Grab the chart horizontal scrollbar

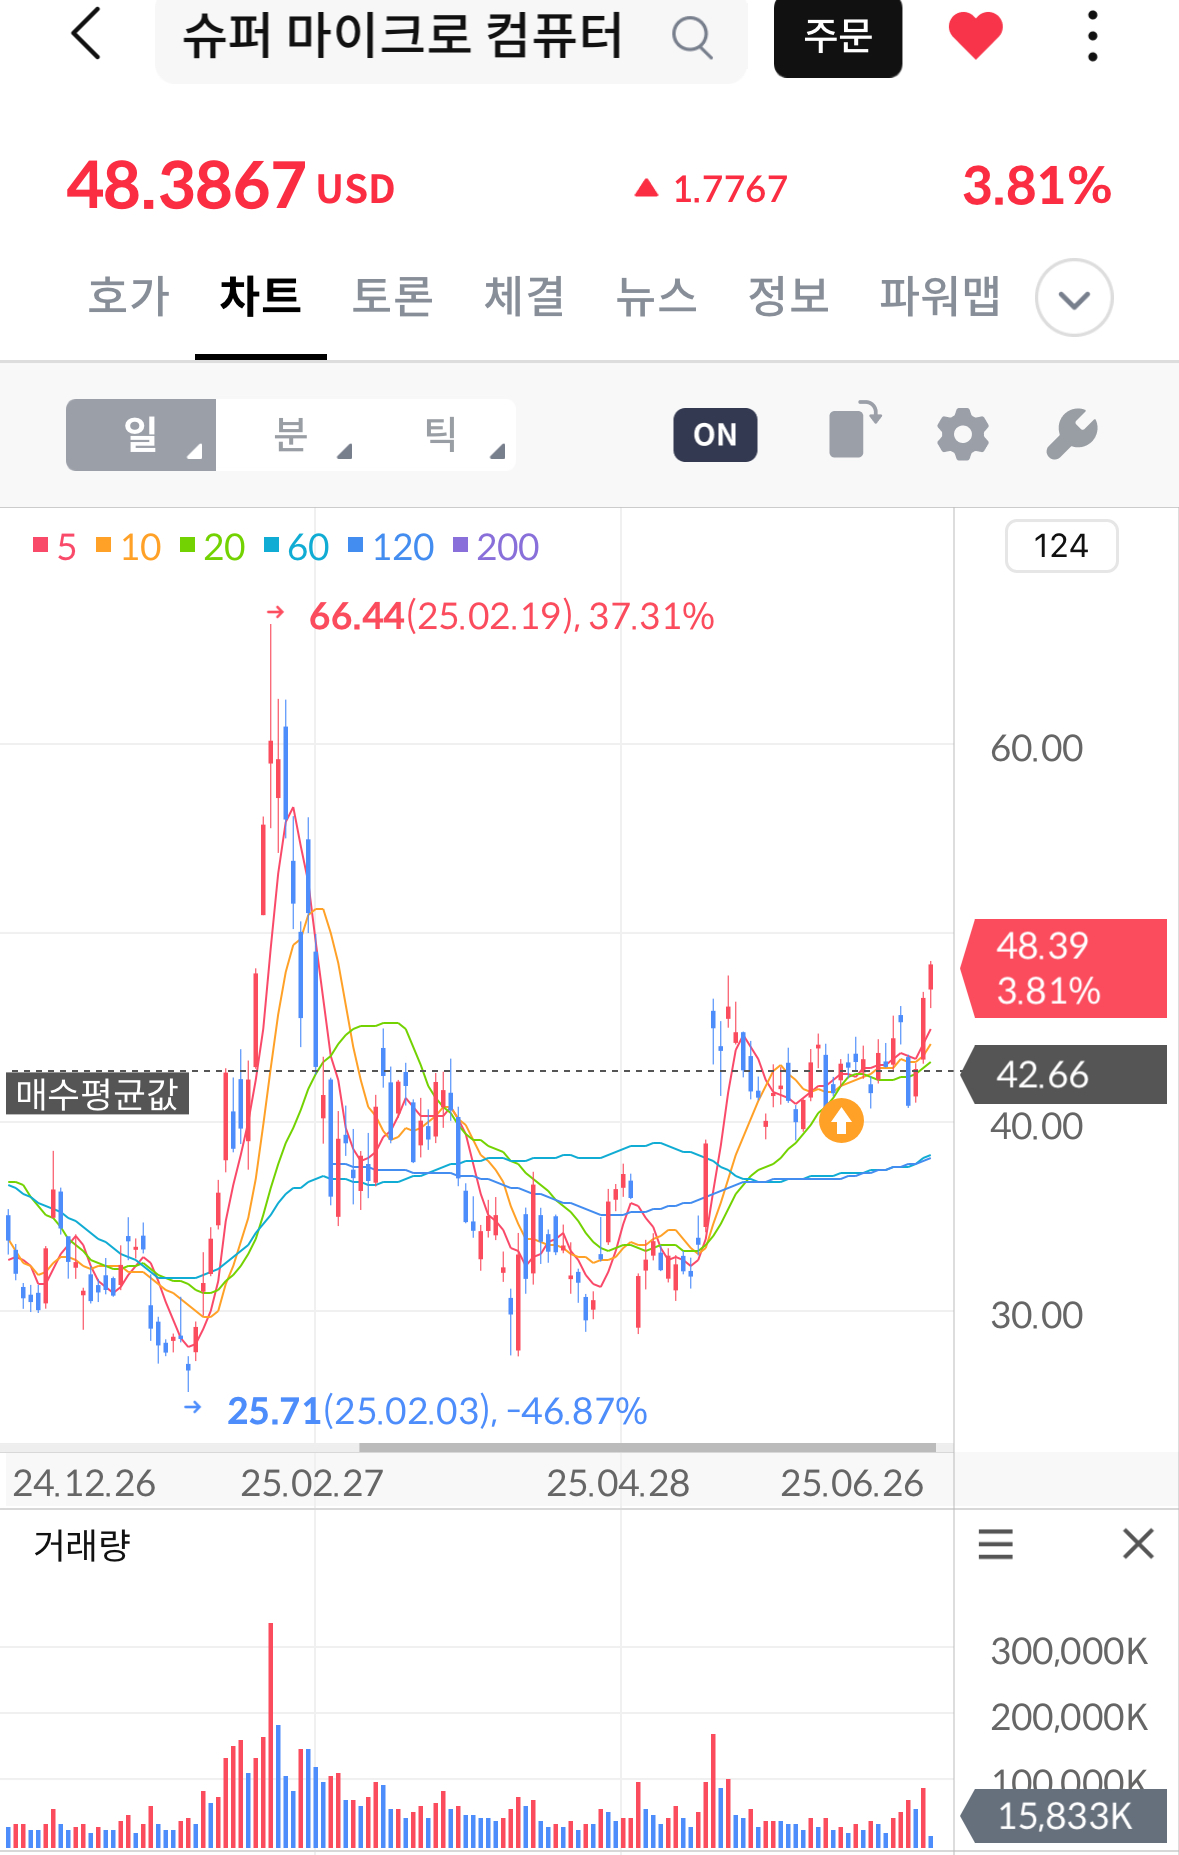click(648, 1447)
